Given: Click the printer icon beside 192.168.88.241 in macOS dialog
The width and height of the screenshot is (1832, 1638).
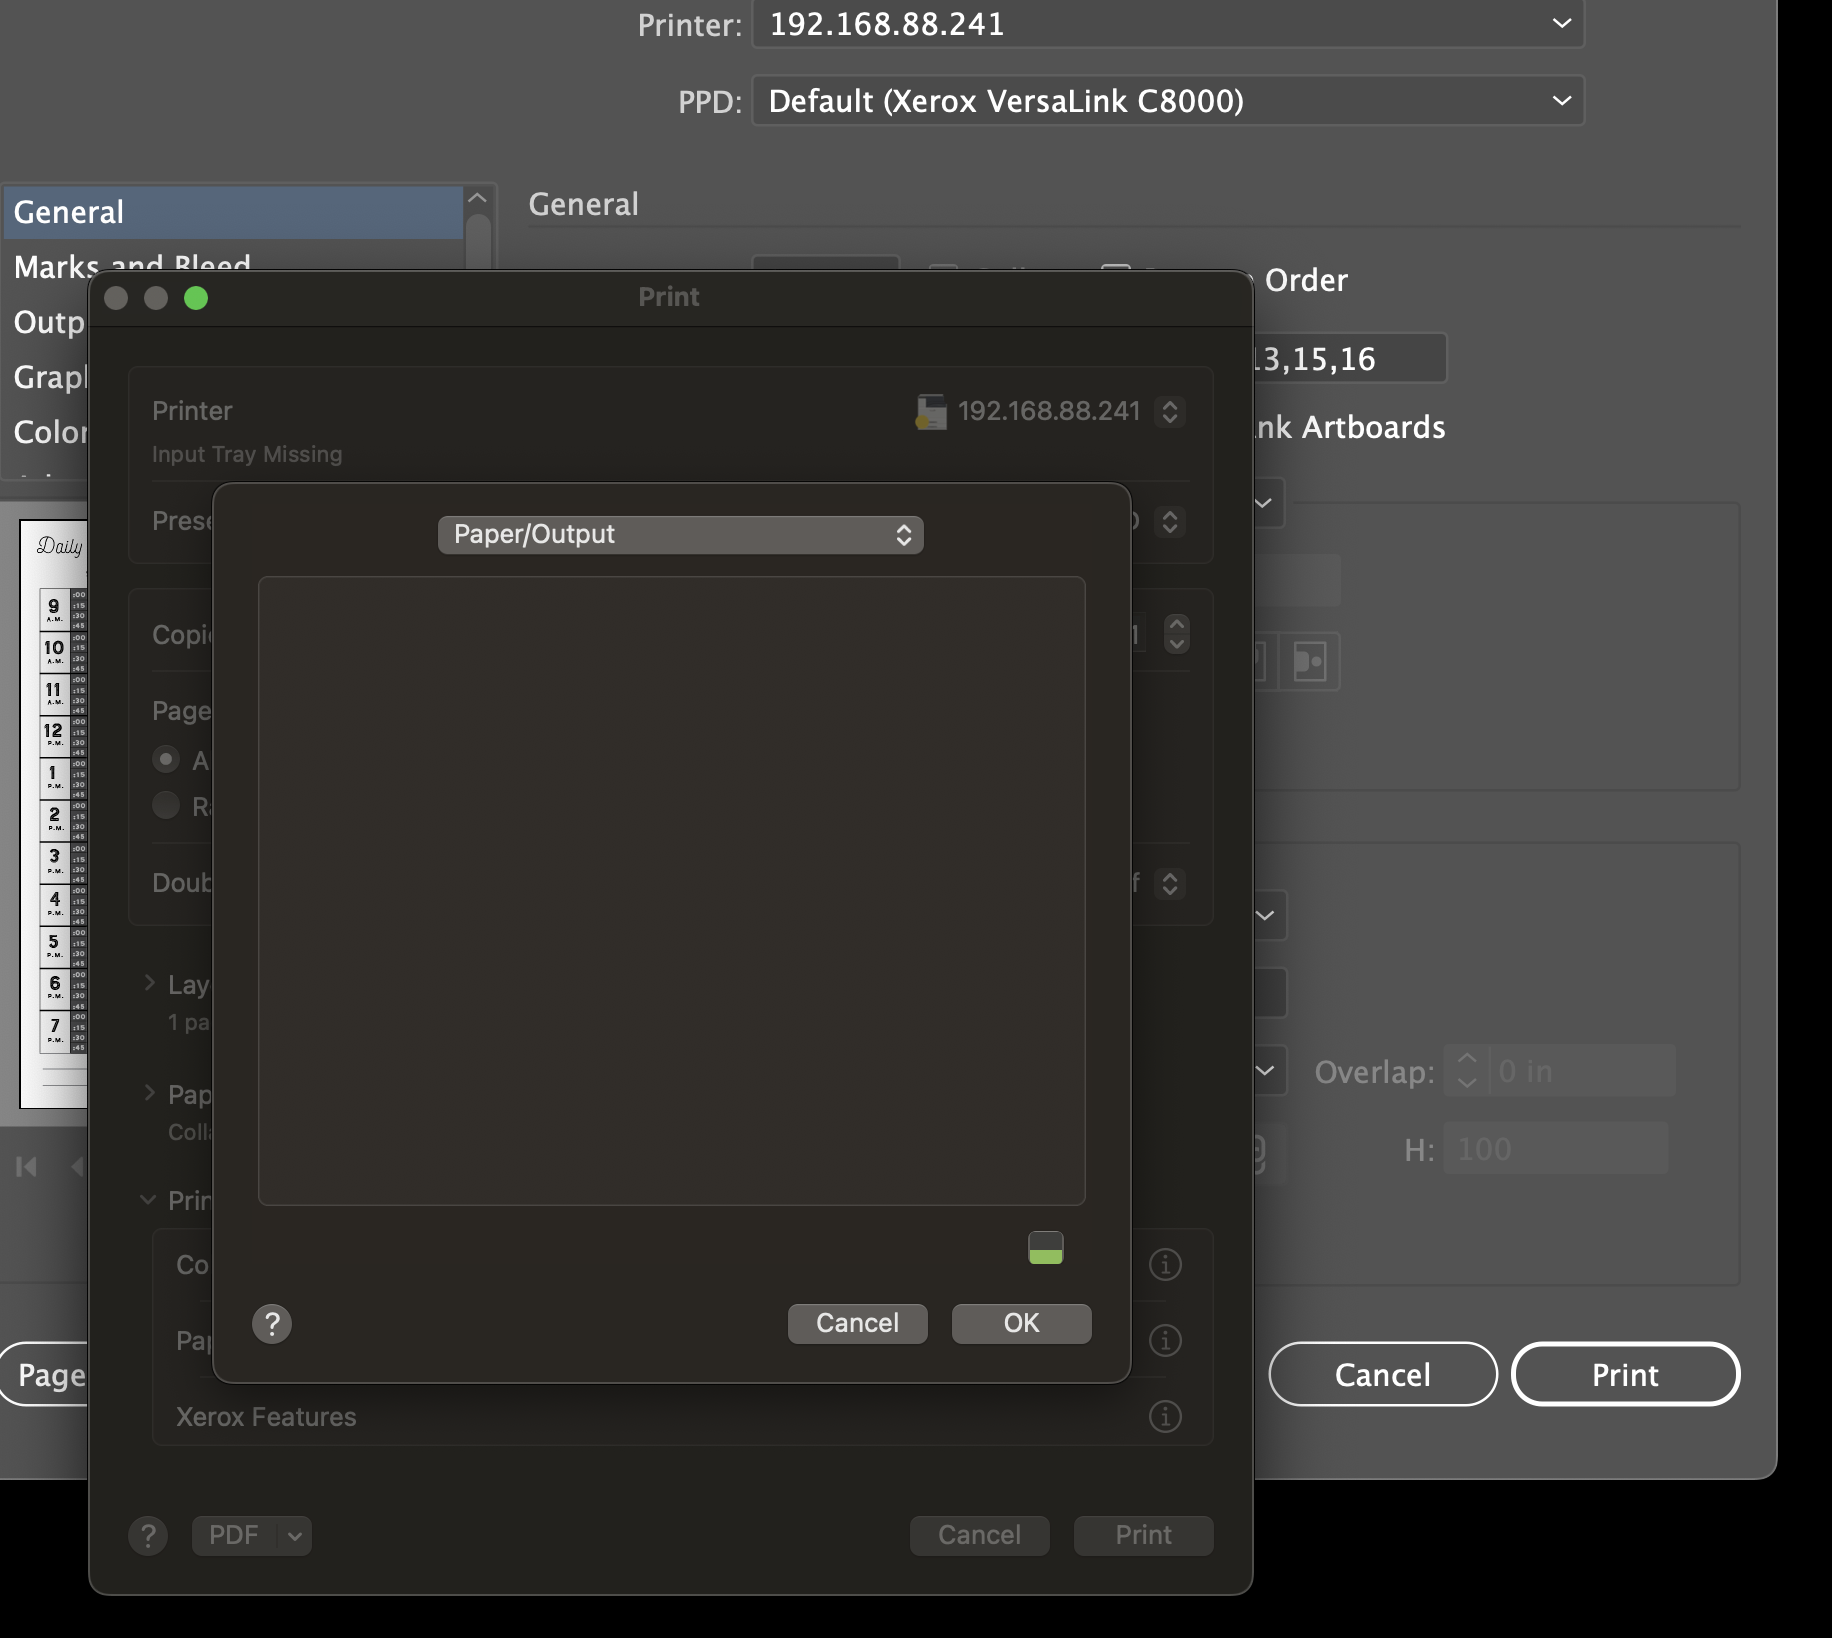Looking at the screenshot, I should (x=931, y=412).
